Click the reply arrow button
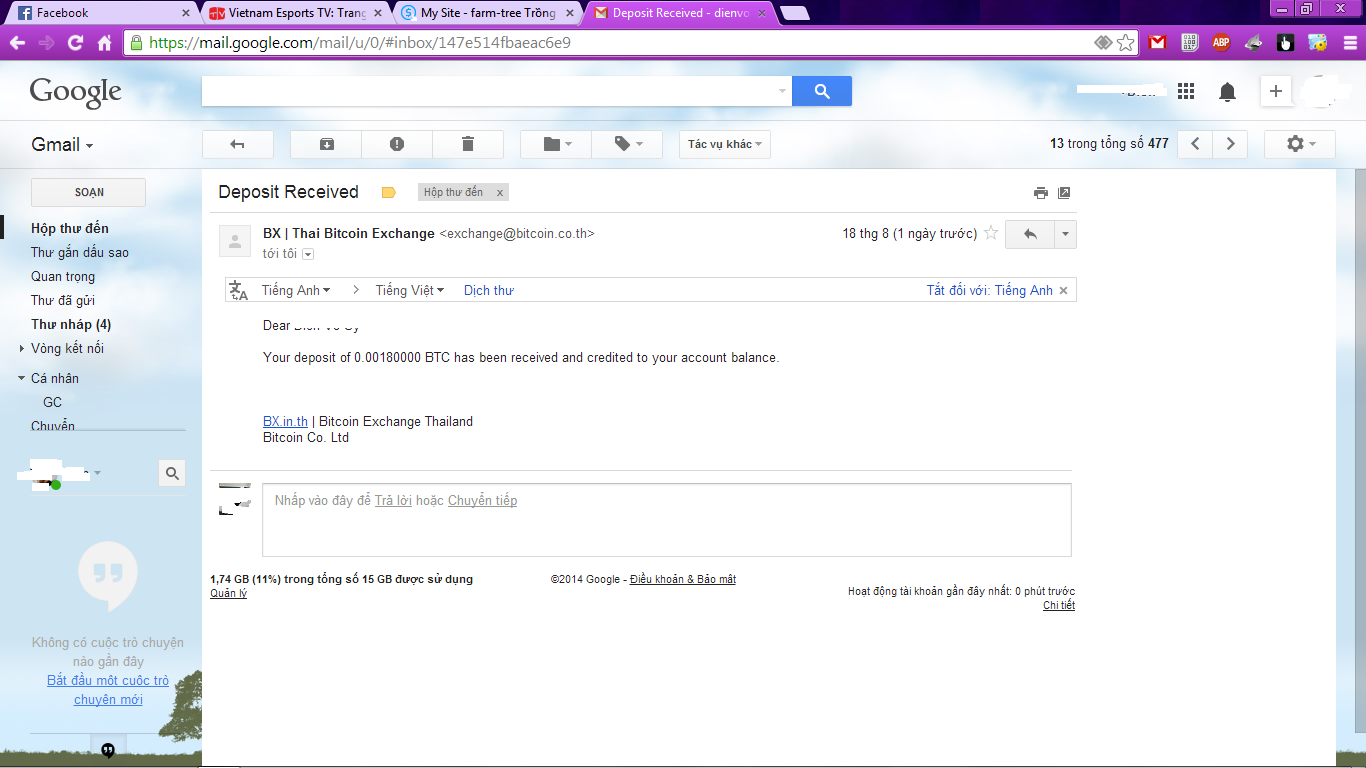 click(1030, 234)
